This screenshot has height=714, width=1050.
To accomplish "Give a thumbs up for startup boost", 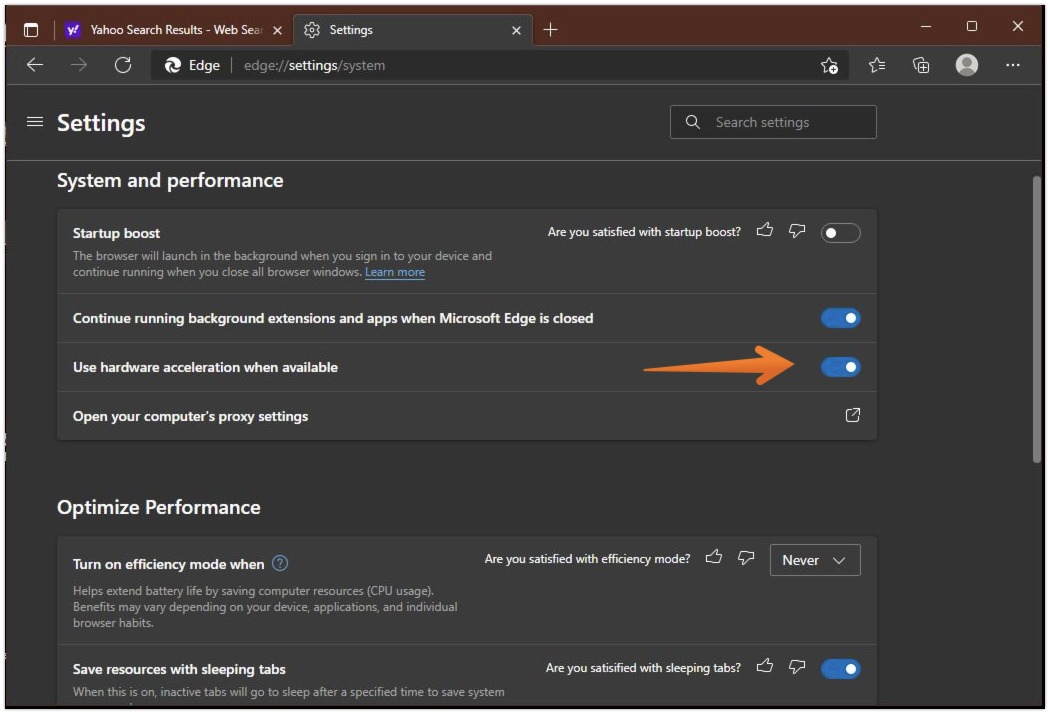I will pyautogui.click(x=765, y=231).
